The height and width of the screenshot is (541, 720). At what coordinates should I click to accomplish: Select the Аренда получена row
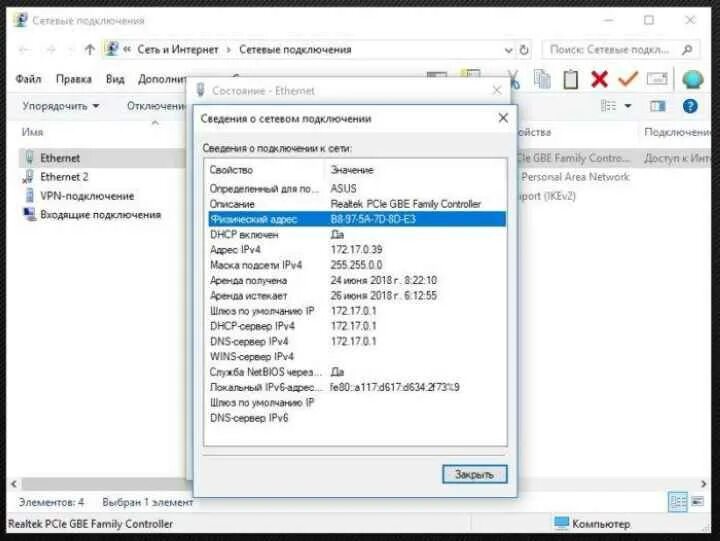coord(357,280)
